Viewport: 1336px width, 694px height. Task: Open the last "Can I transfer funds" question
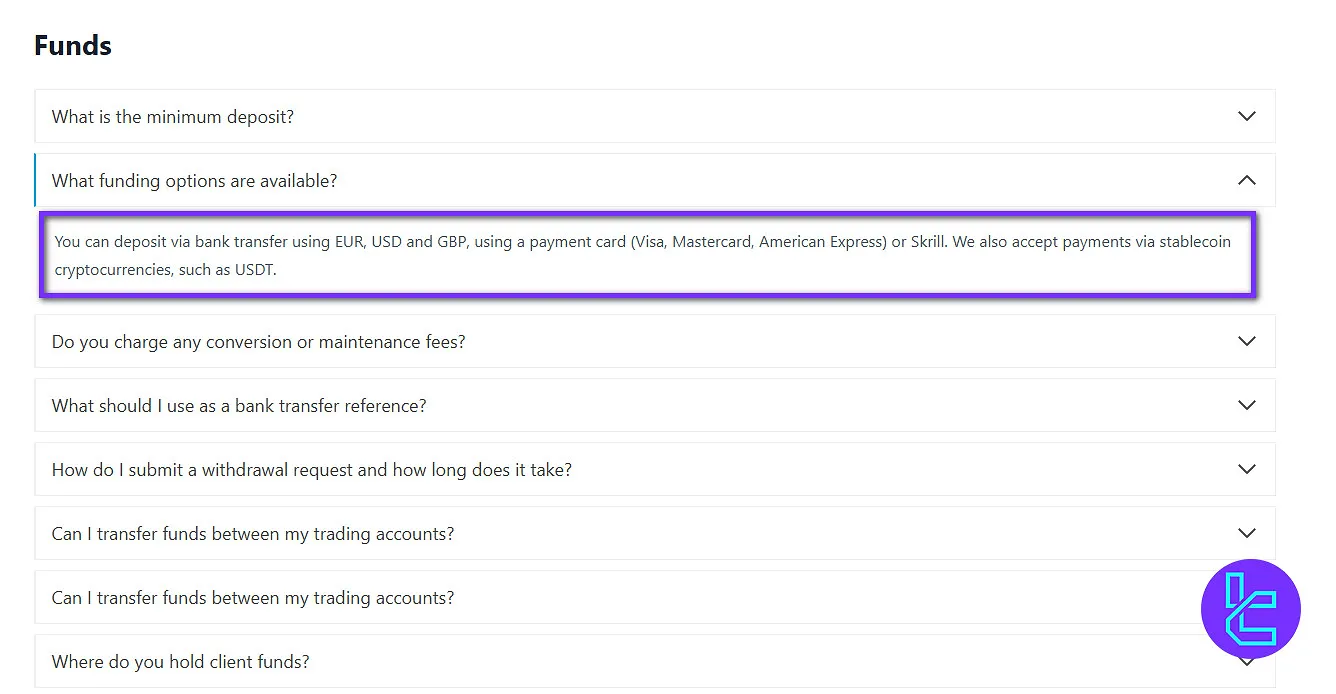click(253, 598)
